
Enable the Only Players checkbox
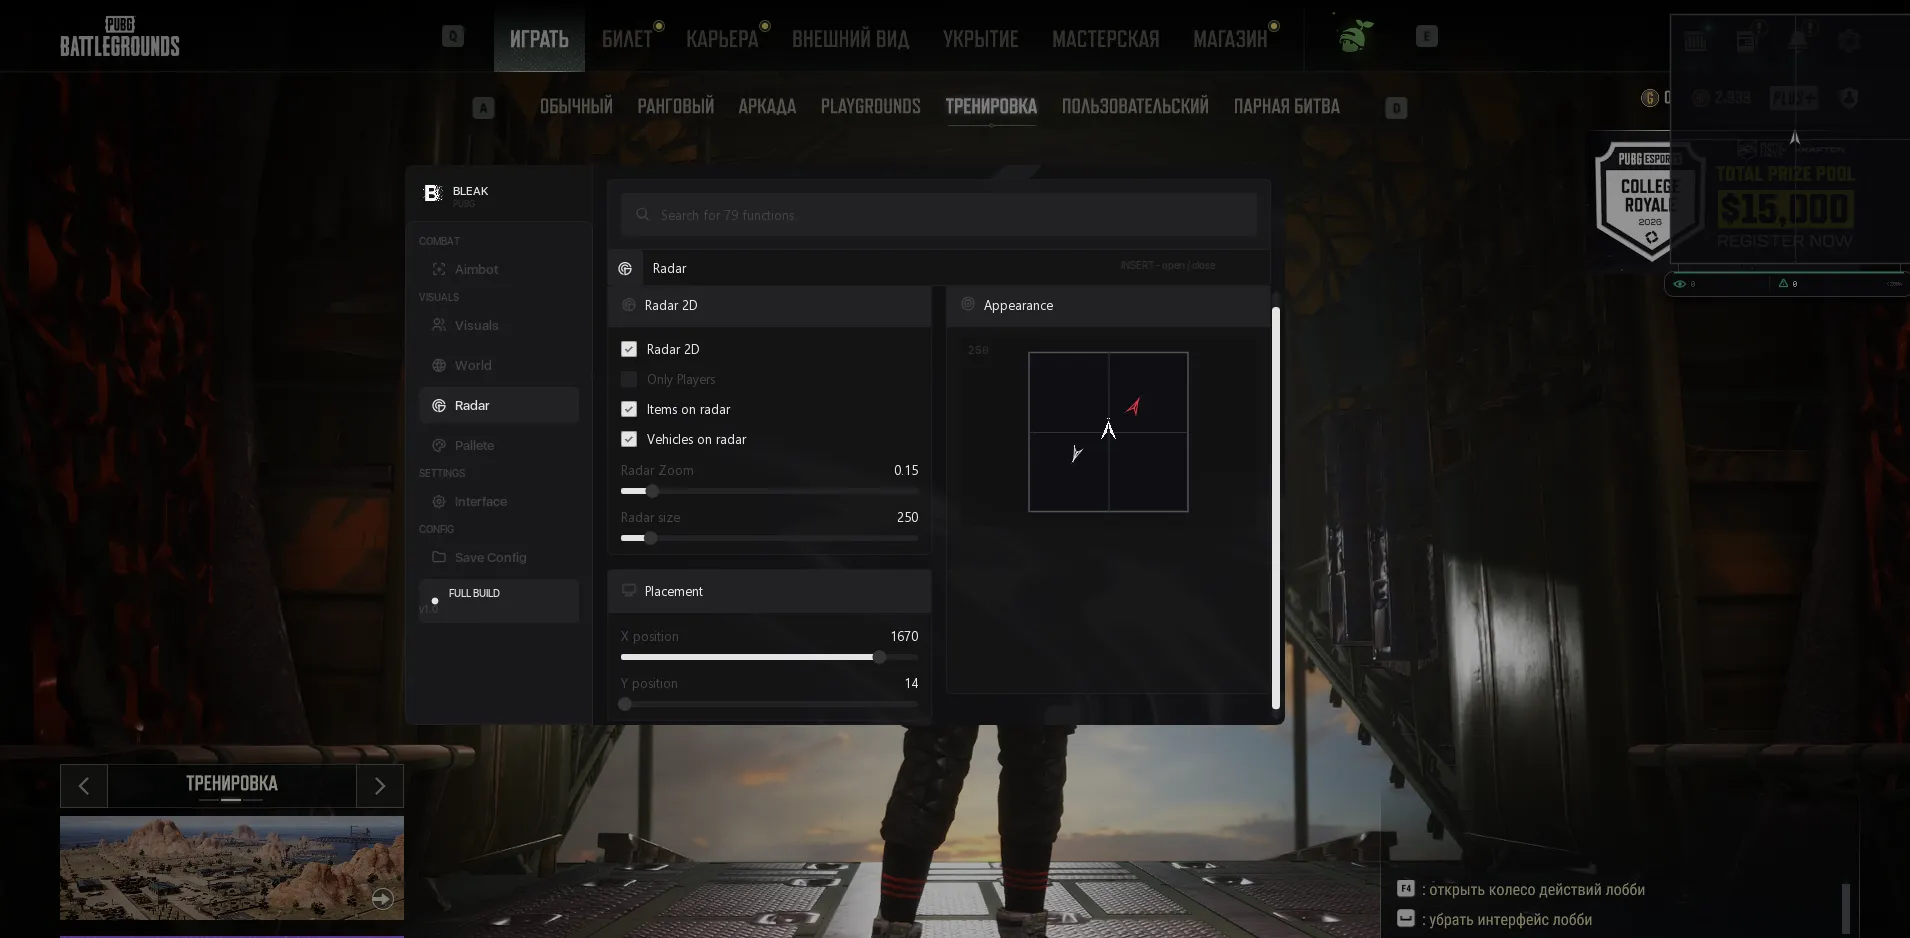[629, 379]
